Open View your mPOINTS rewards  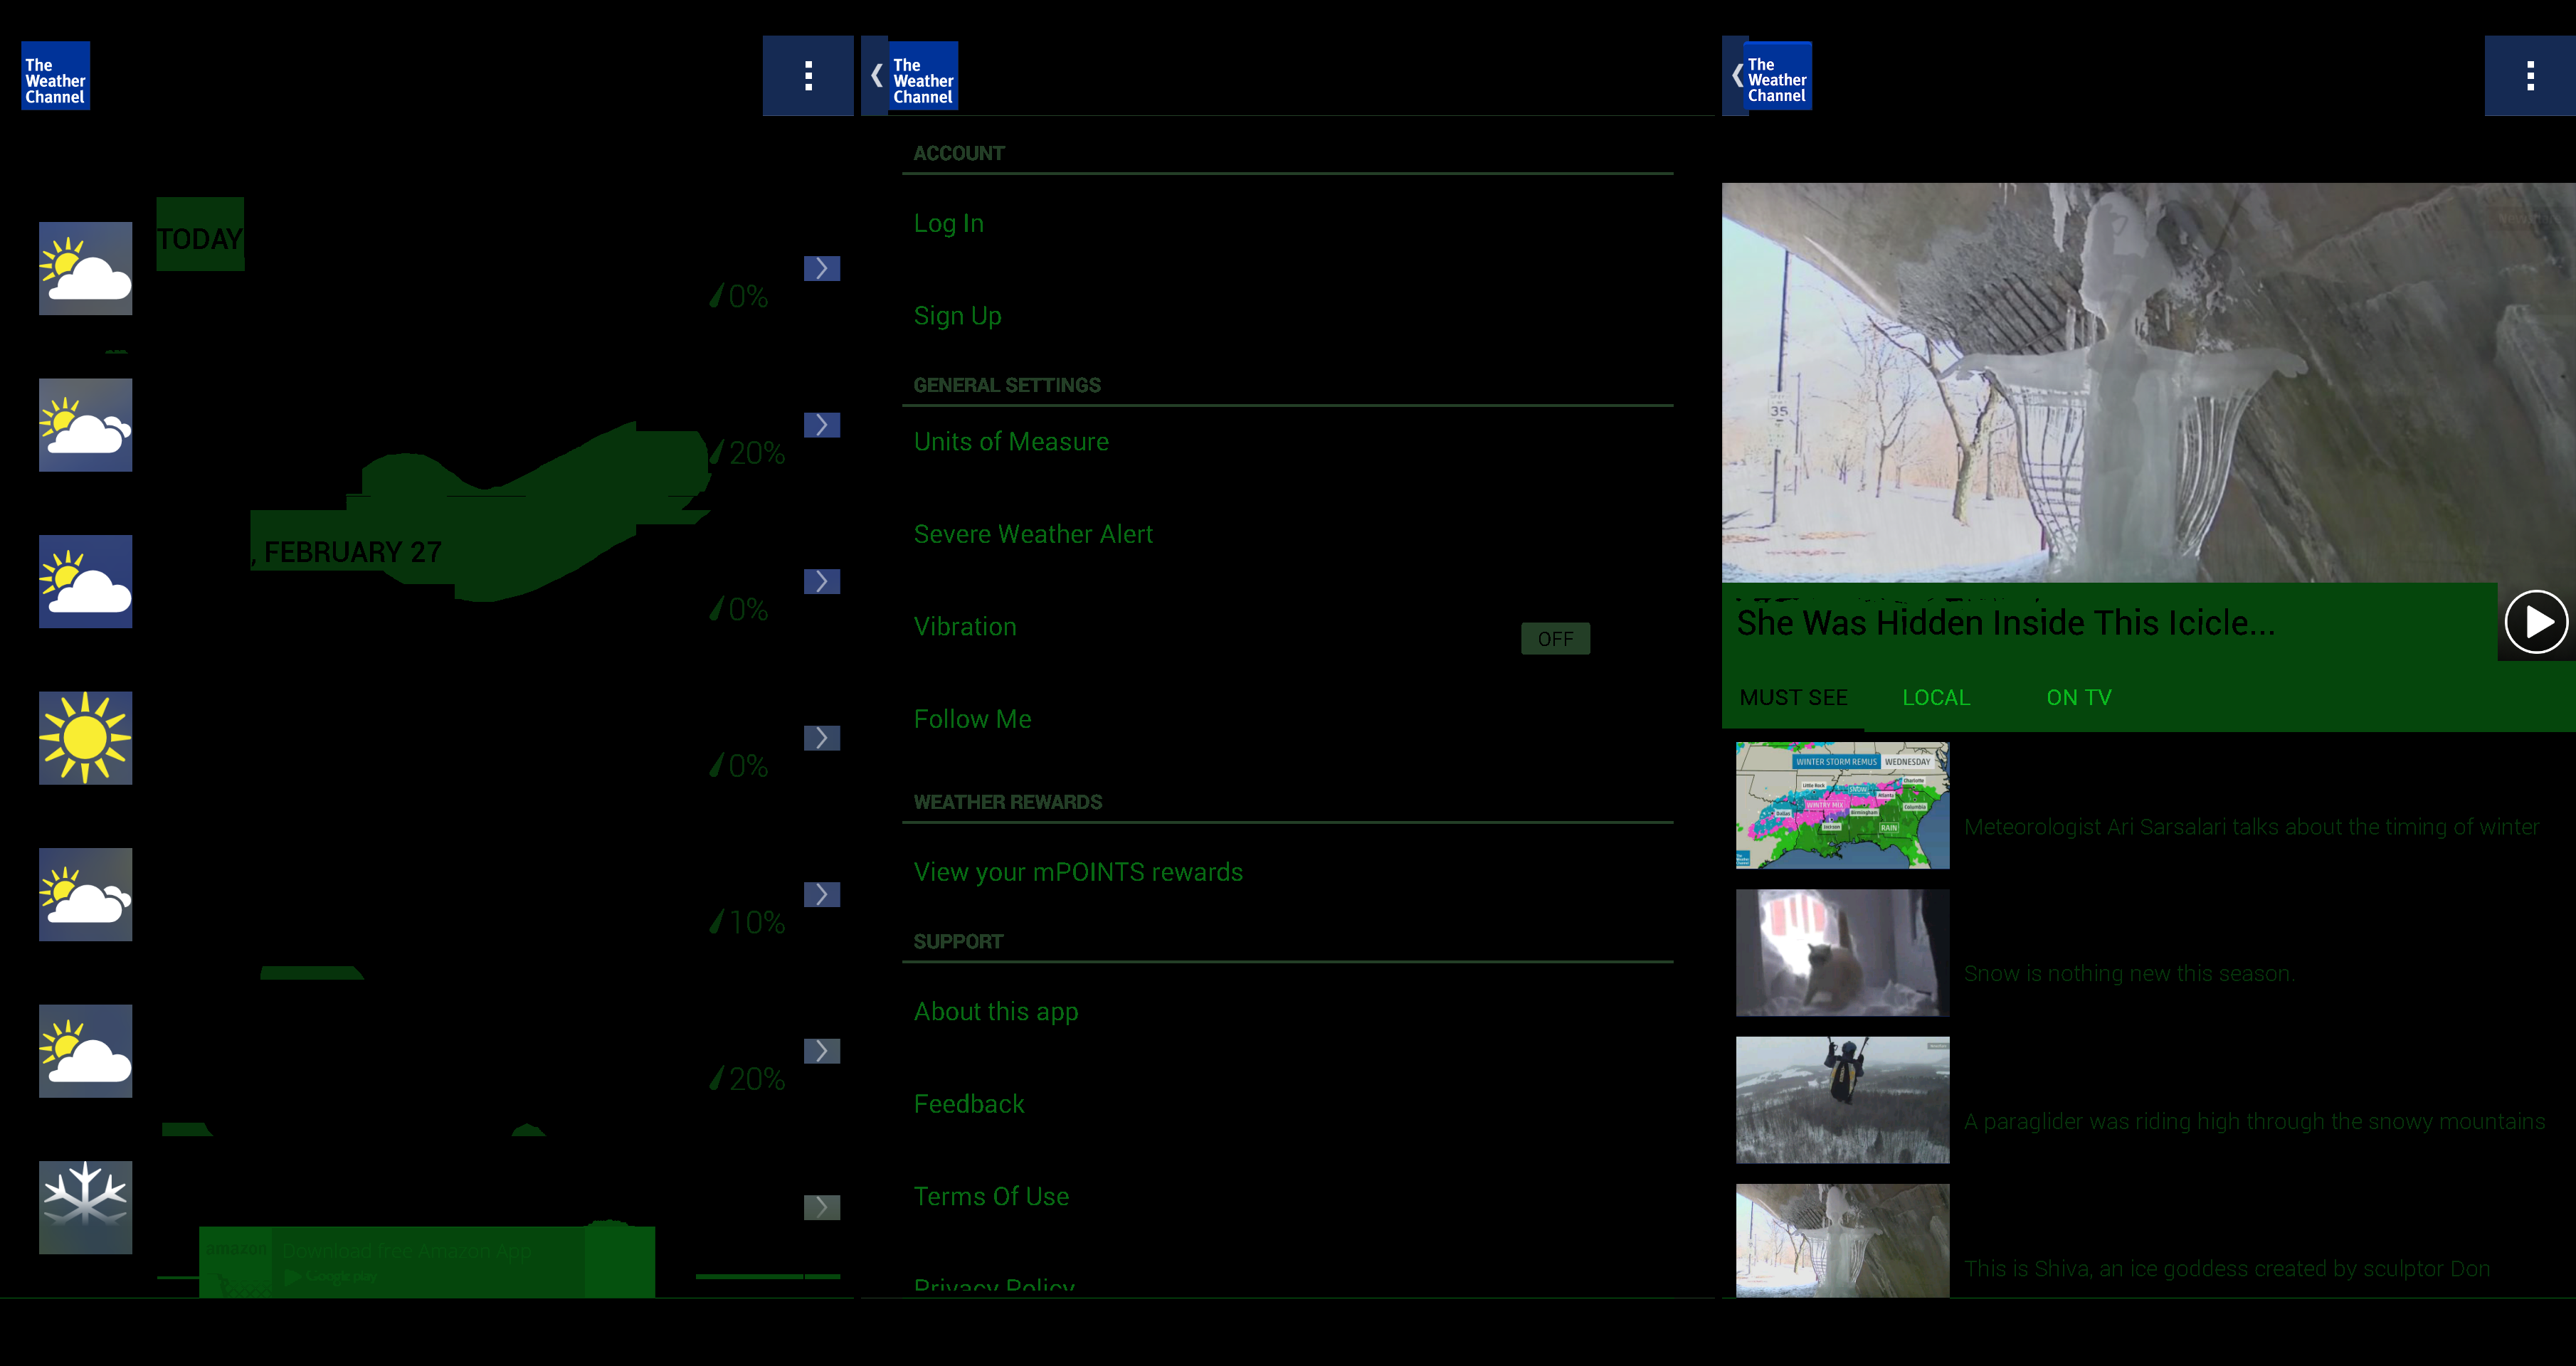pos(1077,872)
